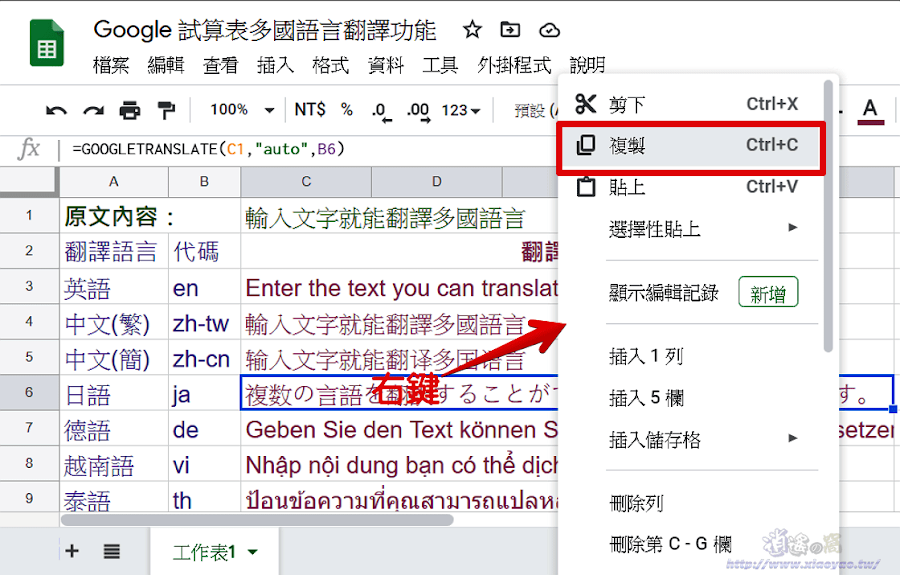Select 插入 1 列 option
Screen dimensions: 900x575
coord(646,356)
